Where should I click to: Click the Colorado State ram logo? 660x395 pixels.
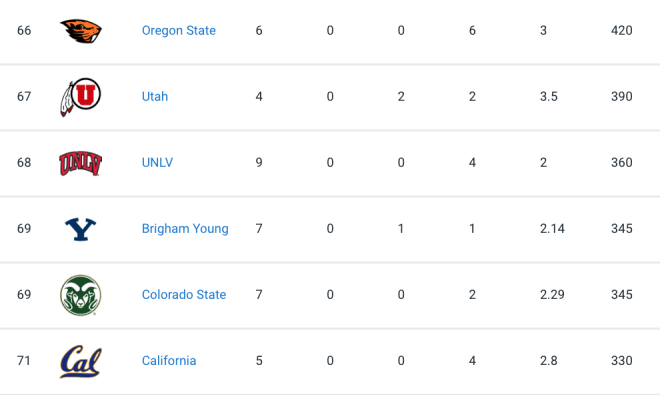click(80, 295)
